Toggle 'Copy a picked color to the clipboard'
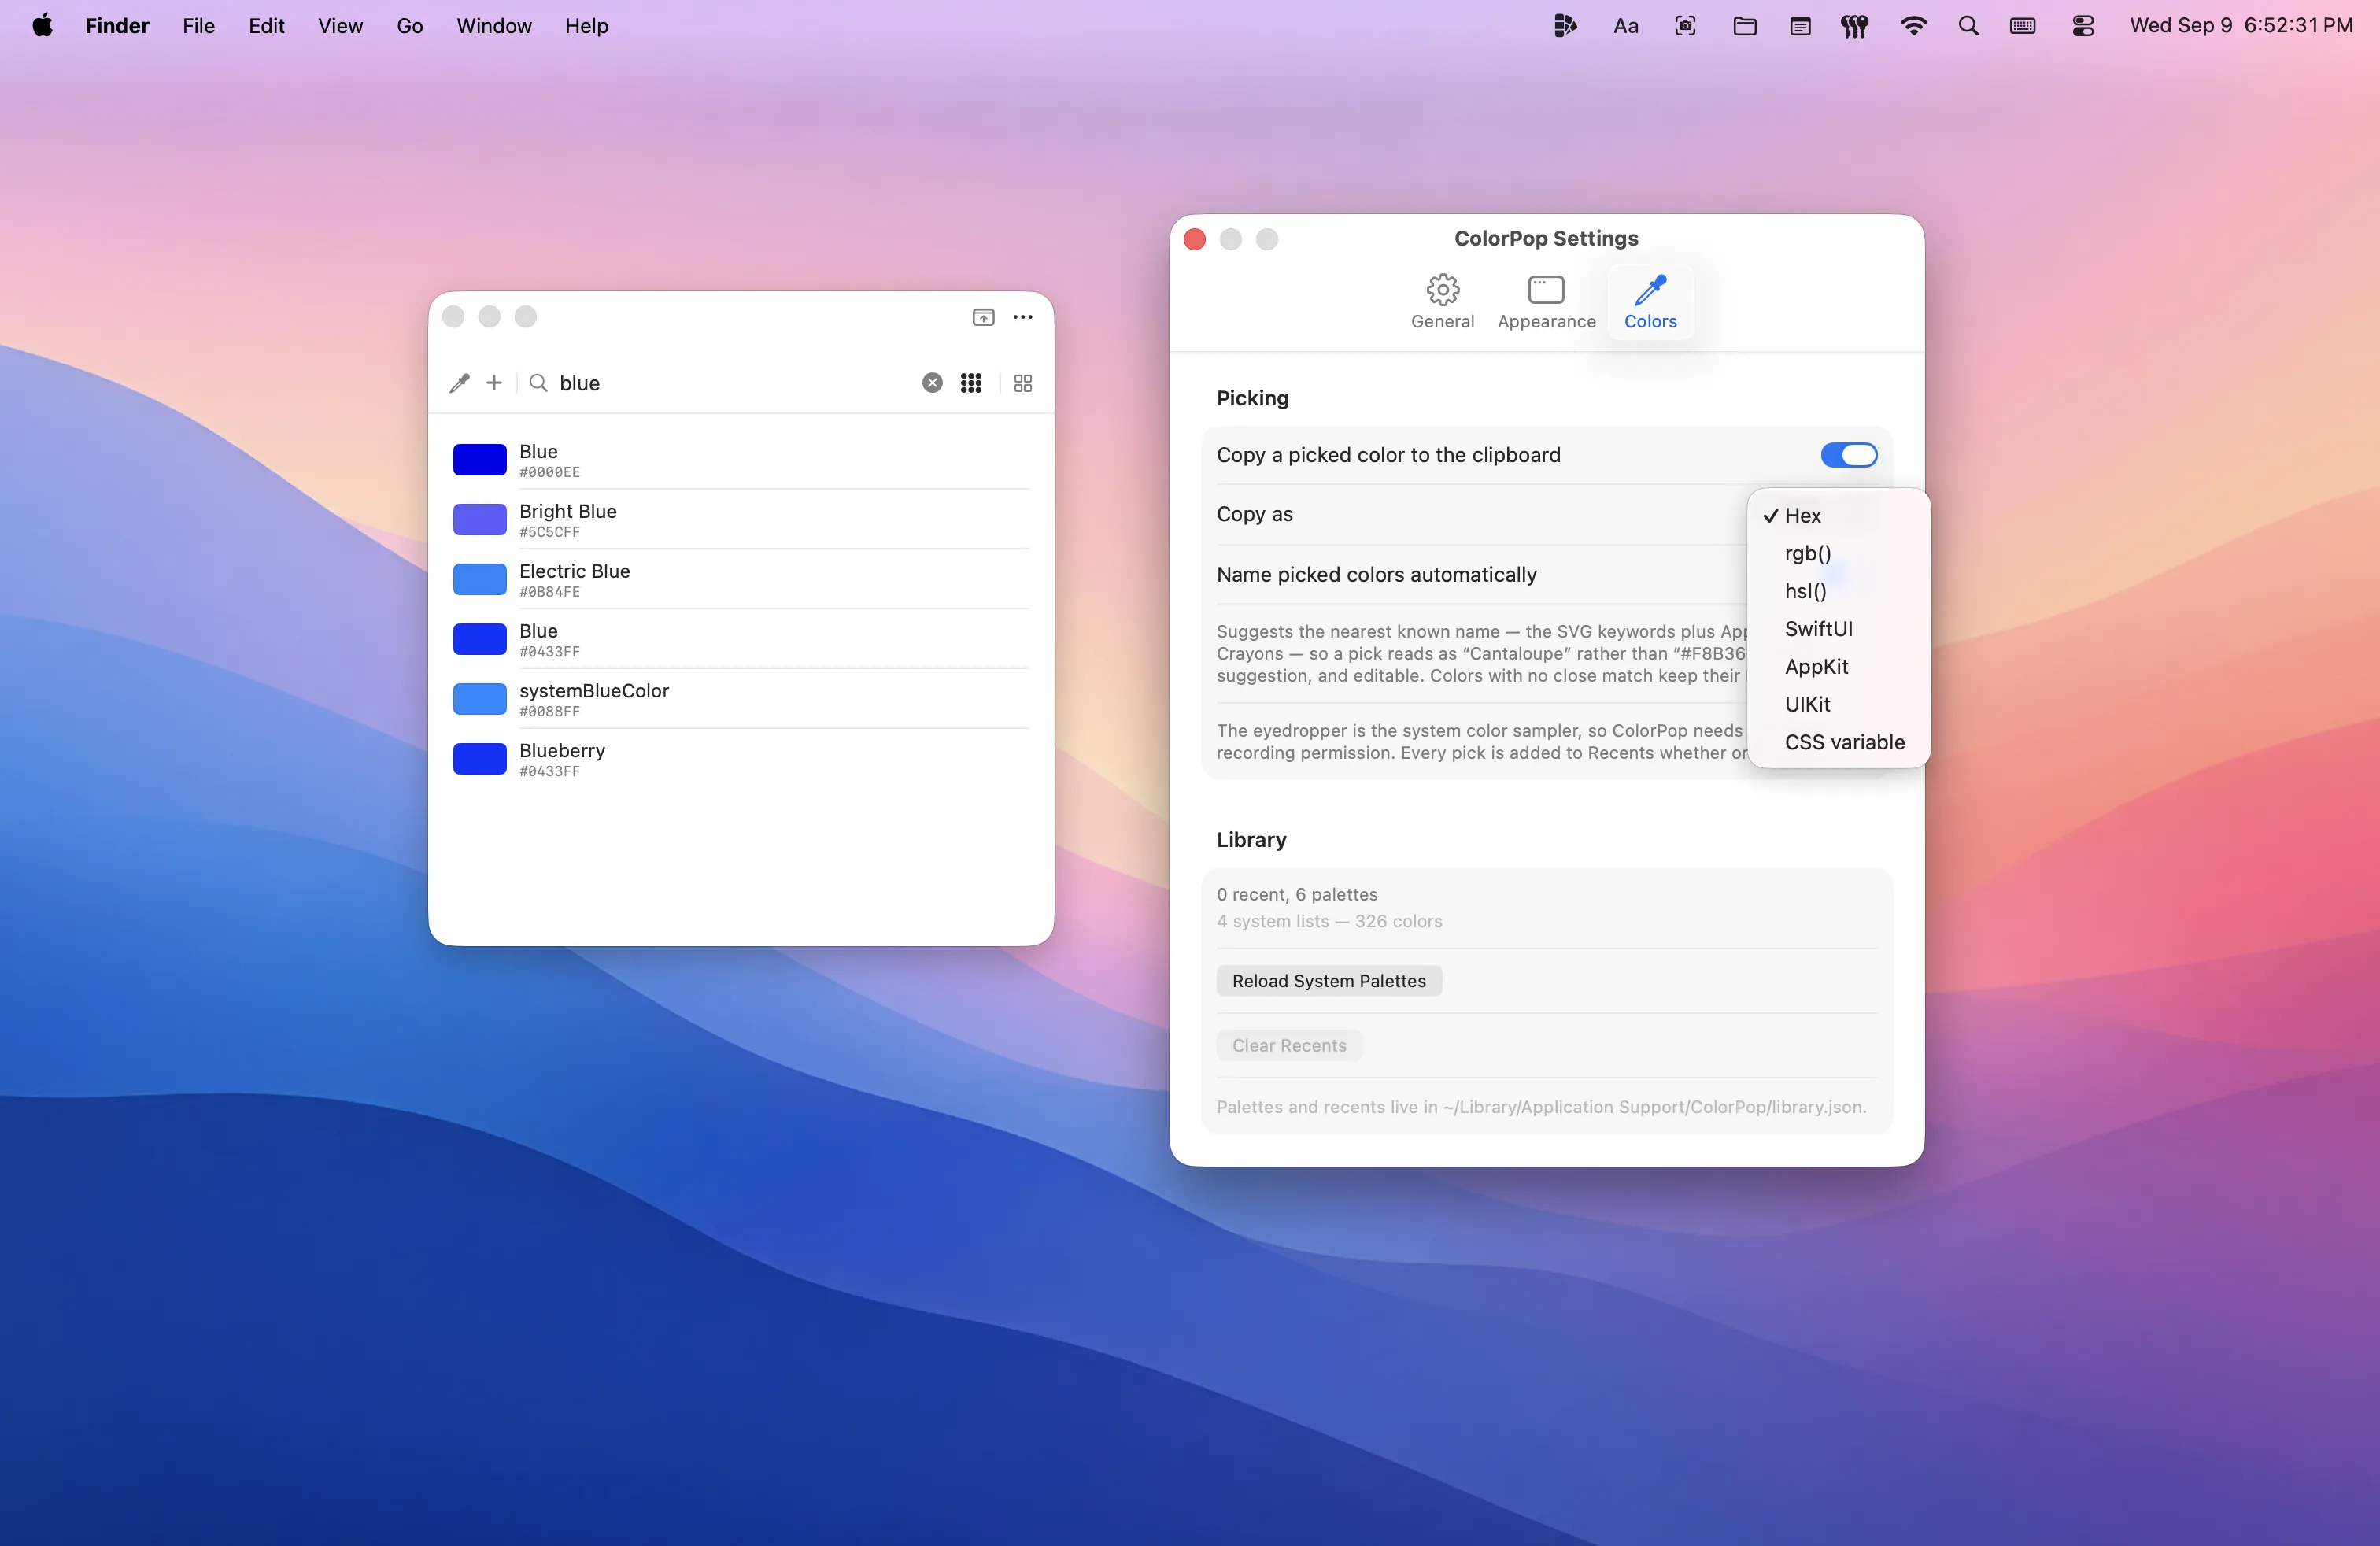 tap(1849, 455)
